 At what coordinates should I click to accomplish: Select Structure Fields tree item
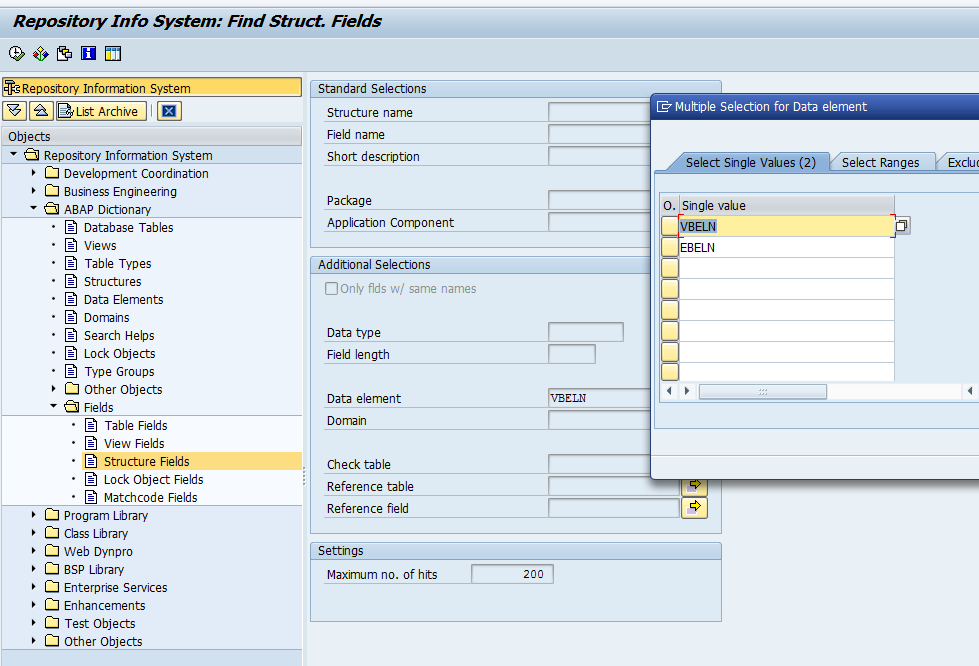(147, 461)
